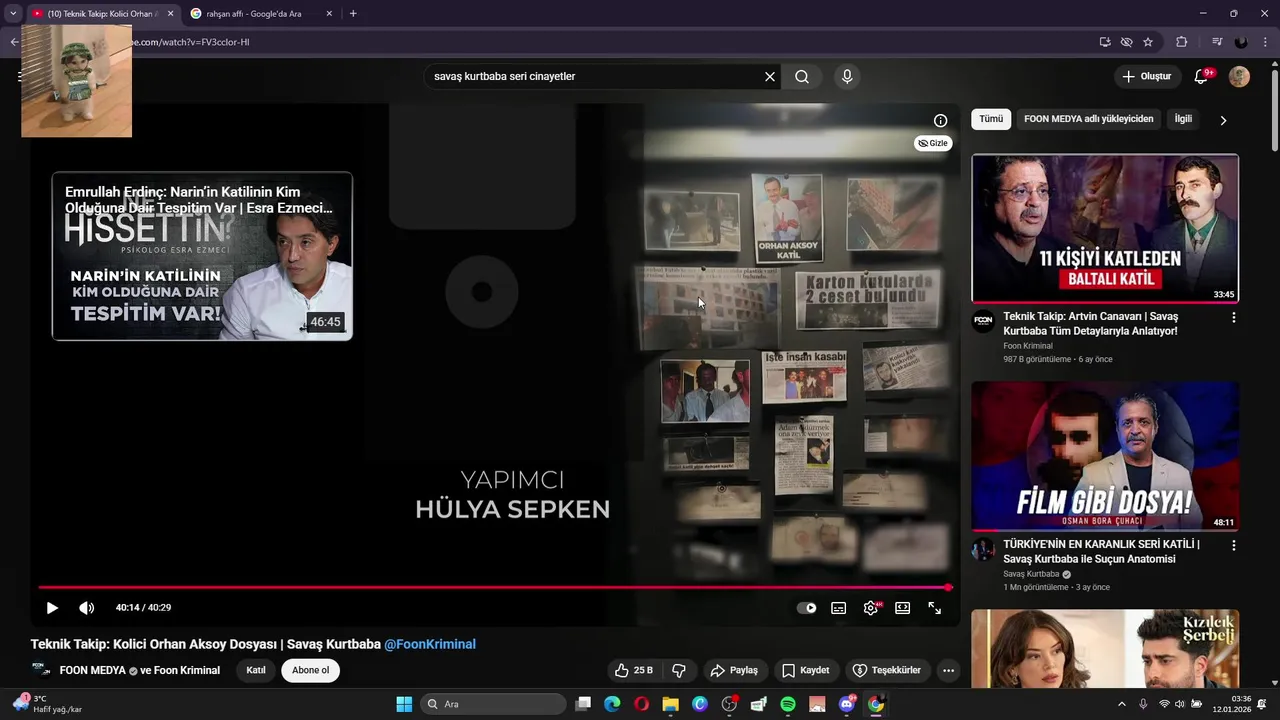This screenshot has width=1280, height=720.
Task: Open the player settings gear
Action: point(871,608)
